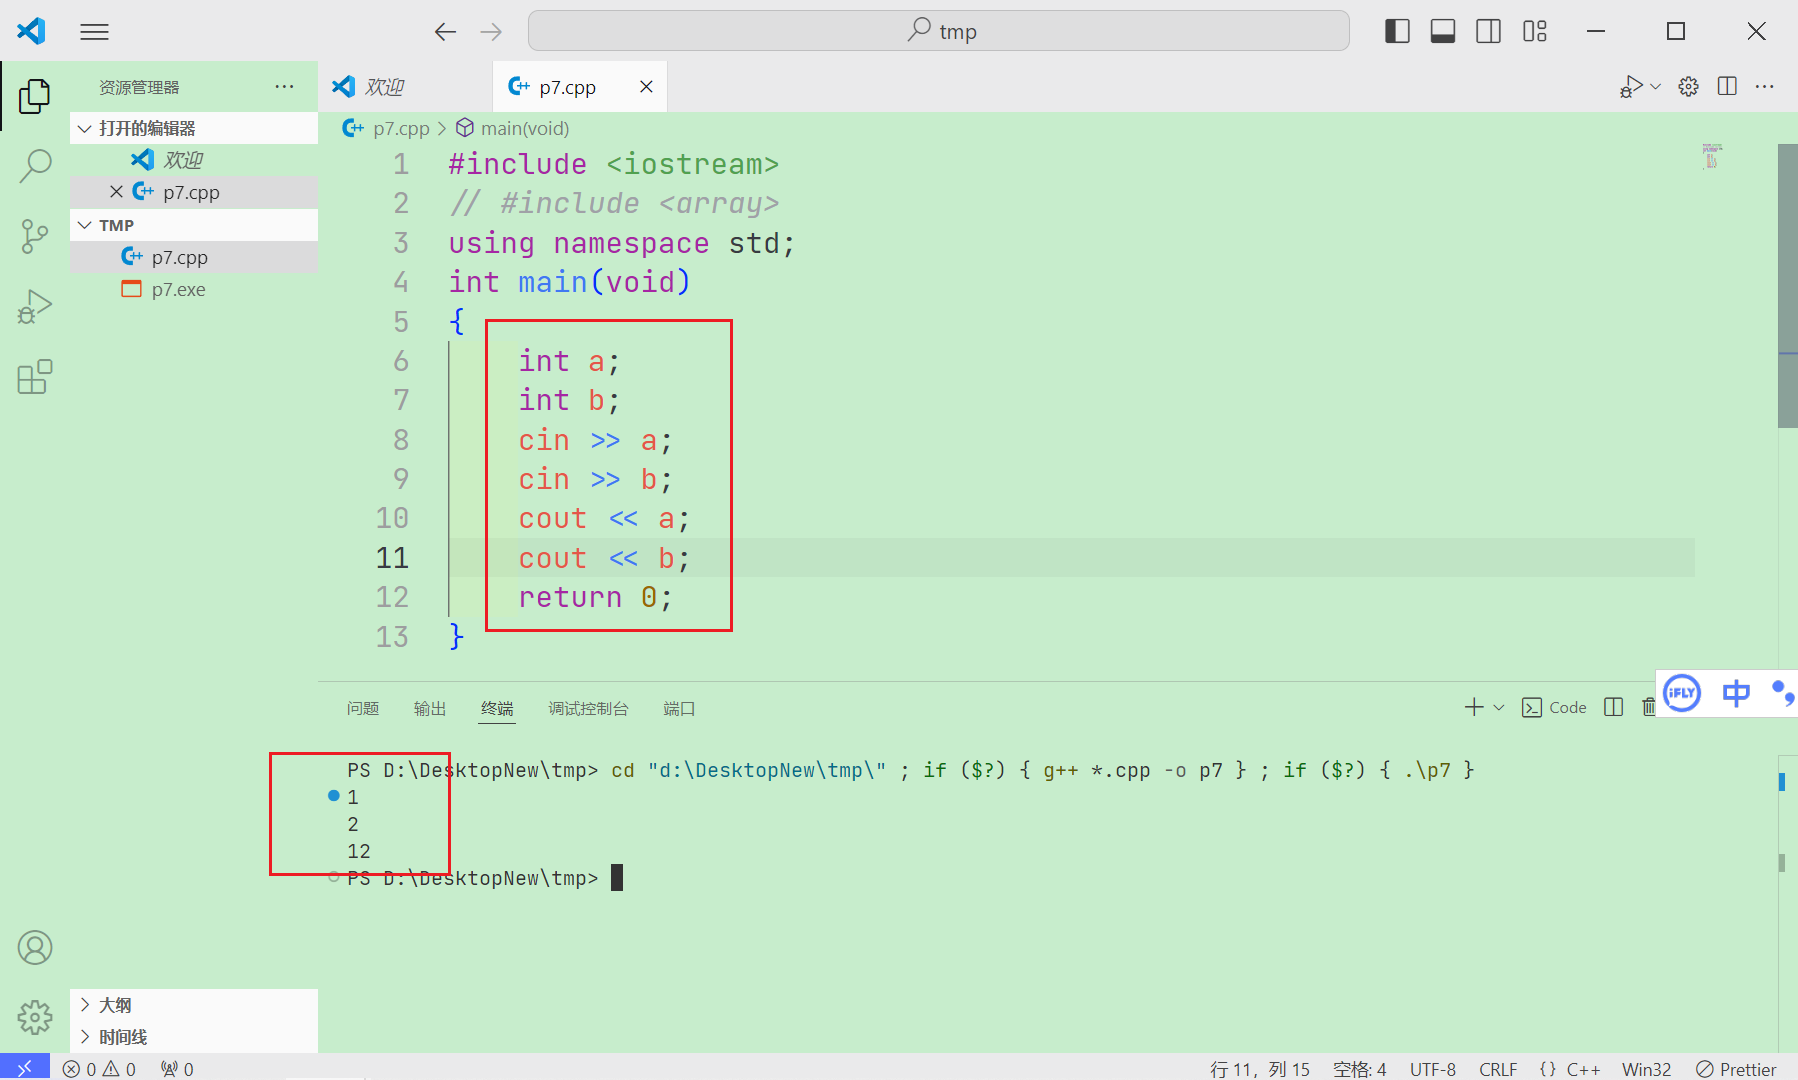Collapse the TMP folder section
Screen dimensions: 1798x1080
pos(194,225)
